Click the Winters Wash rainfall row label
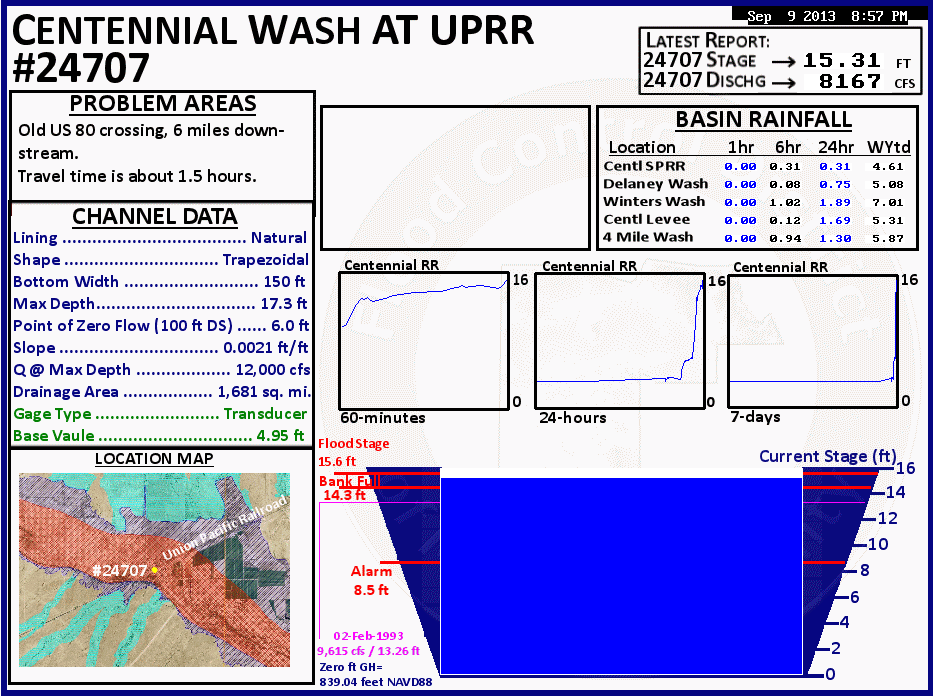The width and height of the screenshot is (933, 696). [x=654, y=202]
